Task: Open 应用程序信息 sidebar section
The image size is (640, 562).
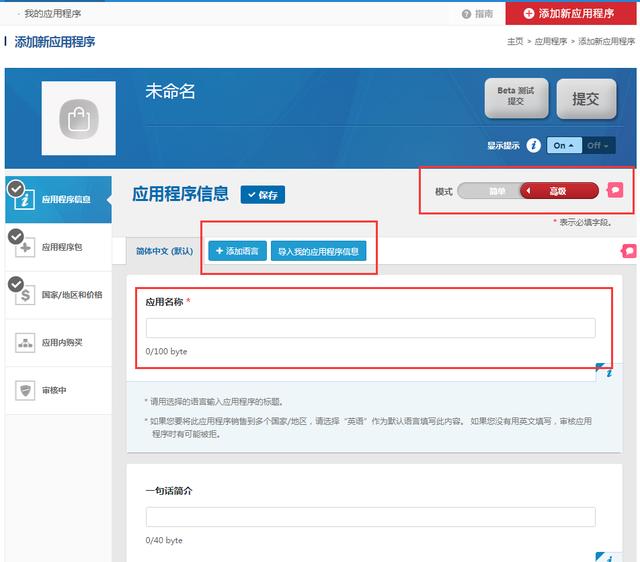Action: (x=58, y=199)
